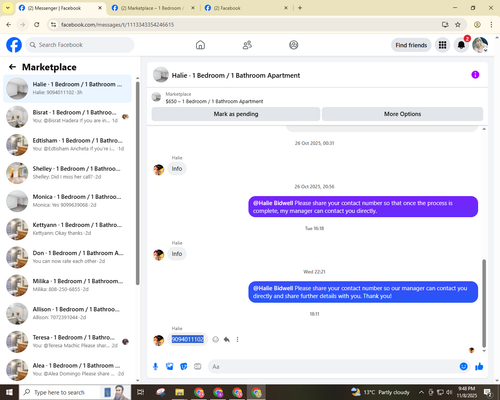The width and height of the screenshot is (500, 400).
Task: Open the Alea conversation
Action: point(67,370)
